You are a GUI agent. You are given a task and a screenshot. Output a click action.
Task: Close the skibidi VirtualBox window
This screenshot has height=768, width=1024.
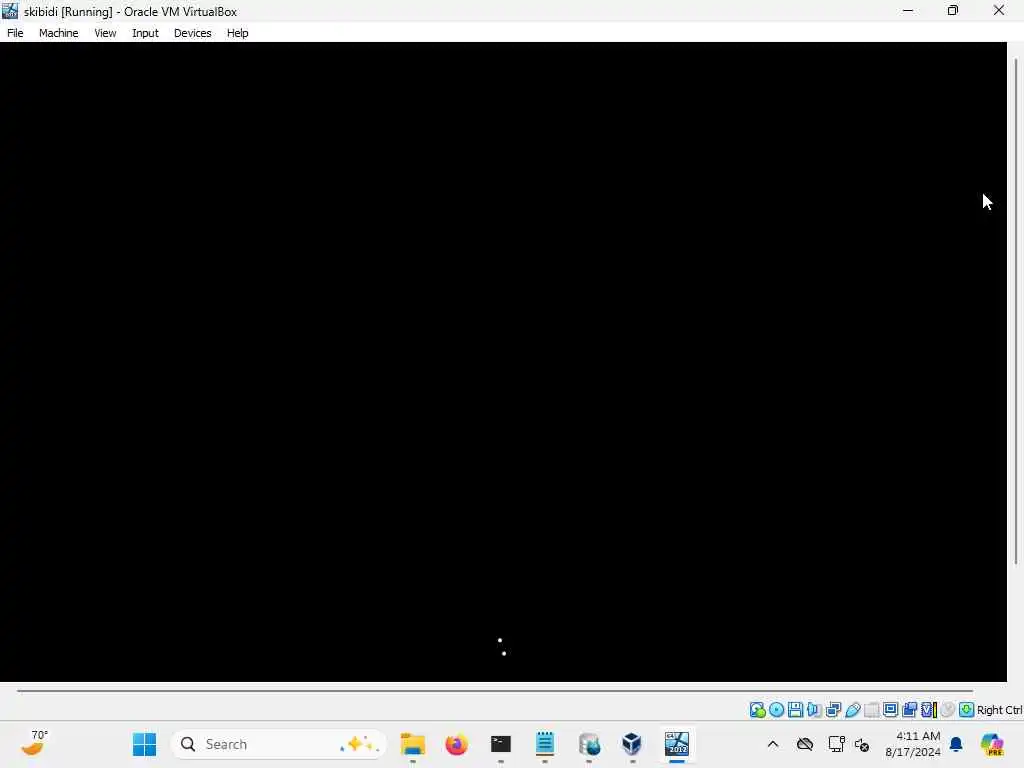click(999, 11)
